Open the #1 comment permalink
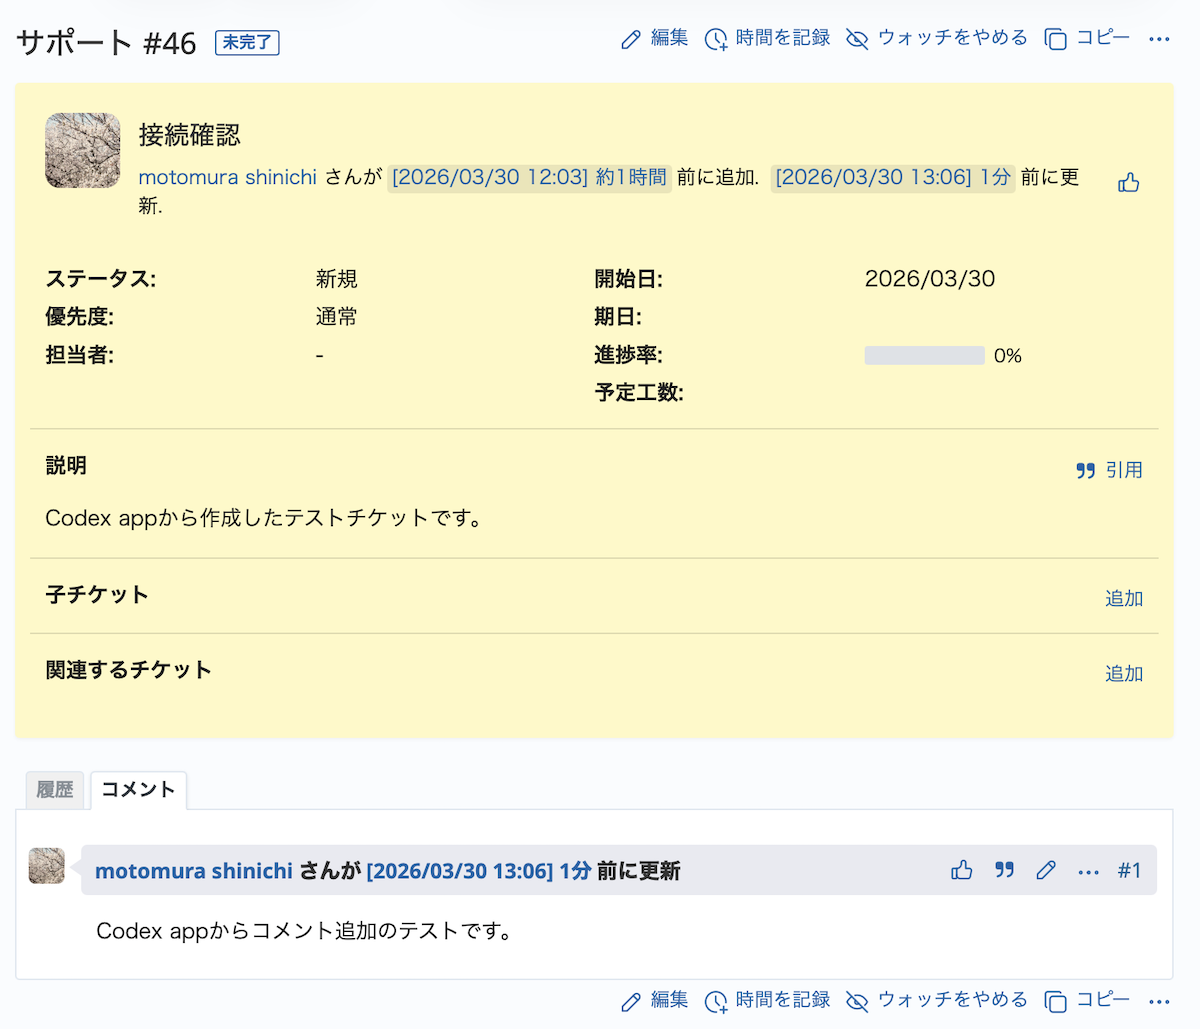The height and width of the screenshot is (1029, 1200). 1129,870
